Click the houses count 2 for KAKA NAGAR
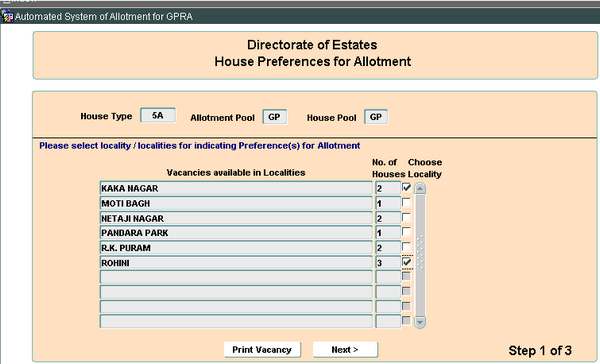 tap(388, 188)
